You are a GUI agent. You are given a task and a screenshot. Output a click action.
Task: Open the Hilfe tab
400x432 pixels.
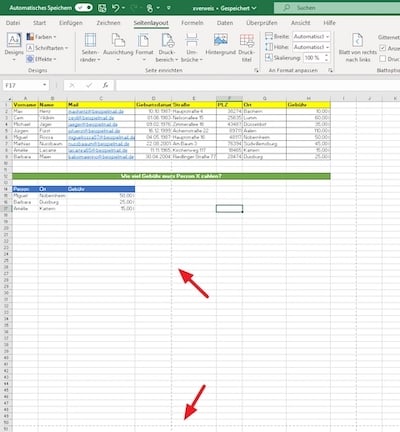[x=329, y=23]
